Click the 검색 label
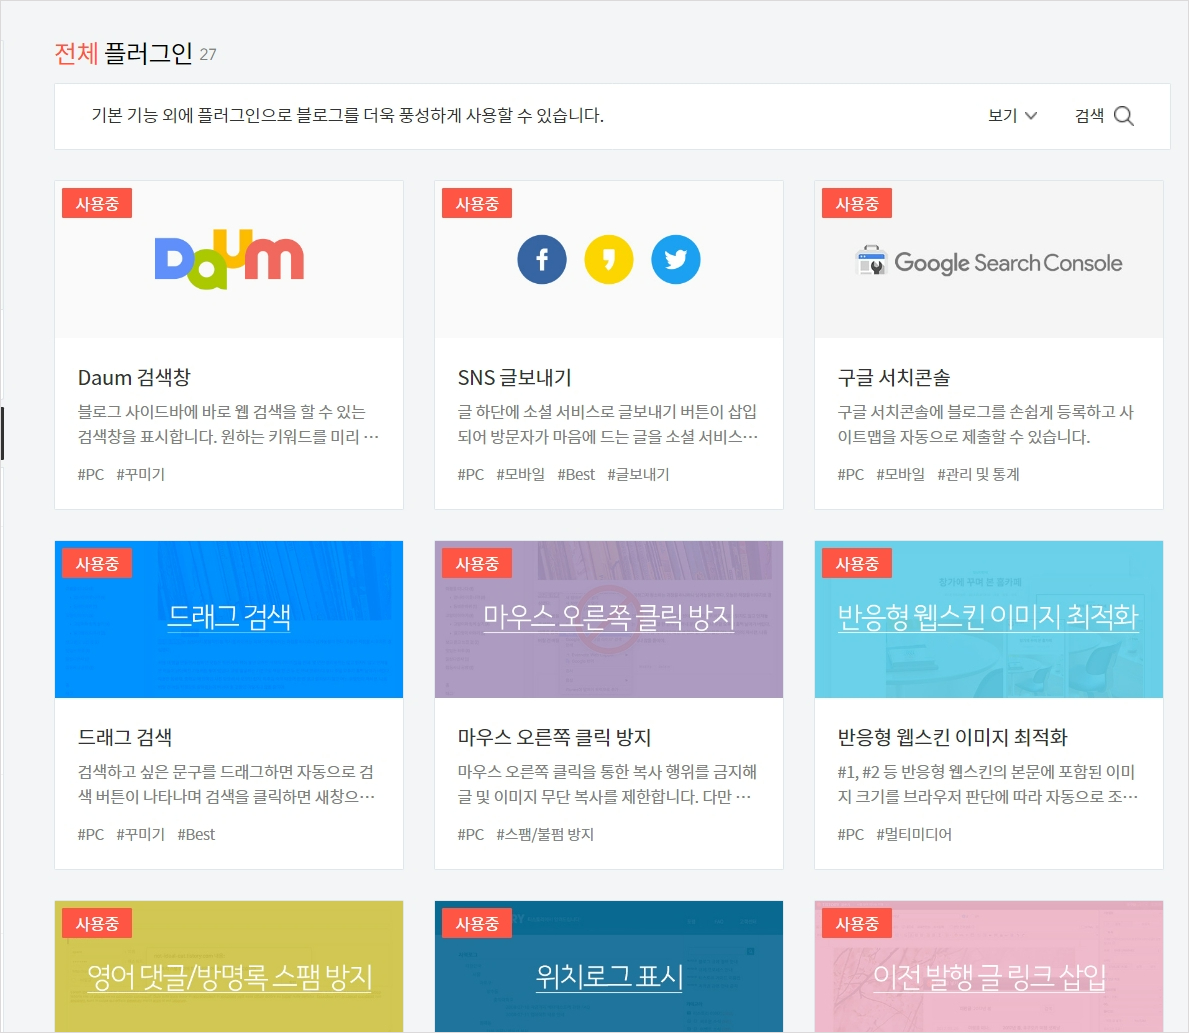Image resolution: width=1189 pixels, height=1033 pixels. 1090,115
